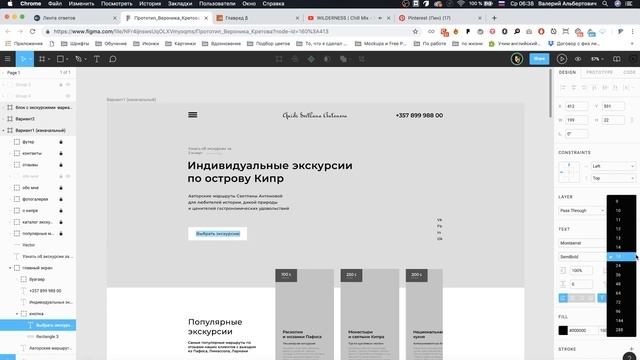Select the Vector layer
This screenshot has height=360, width=640.
[x=38, y=245]
